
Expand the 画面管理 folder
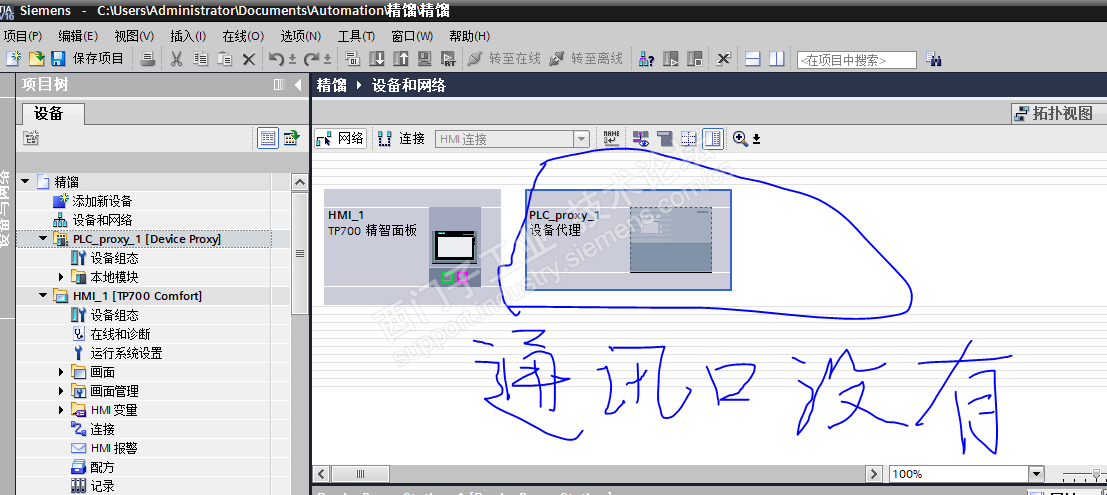[x=61, y=391]
